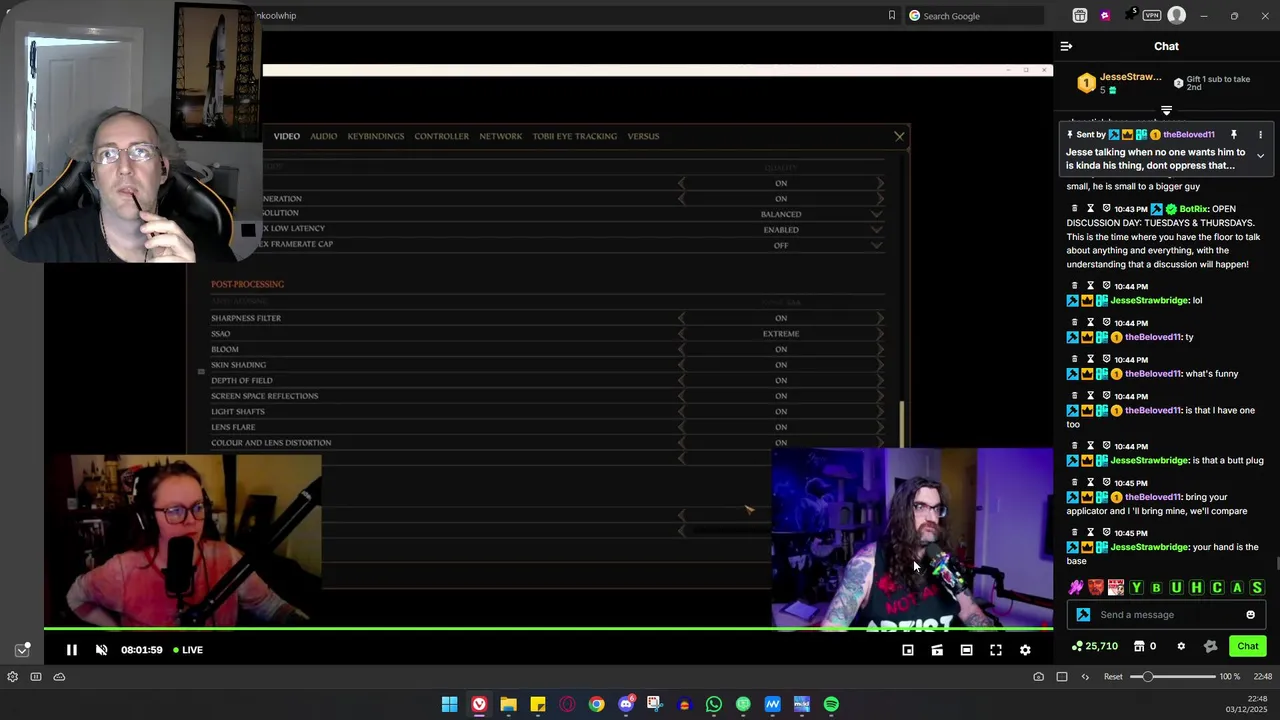Change SSAO with the left arrow
Image resolution: width=1280 pixels, height=720 pixels.
(682, 334)
